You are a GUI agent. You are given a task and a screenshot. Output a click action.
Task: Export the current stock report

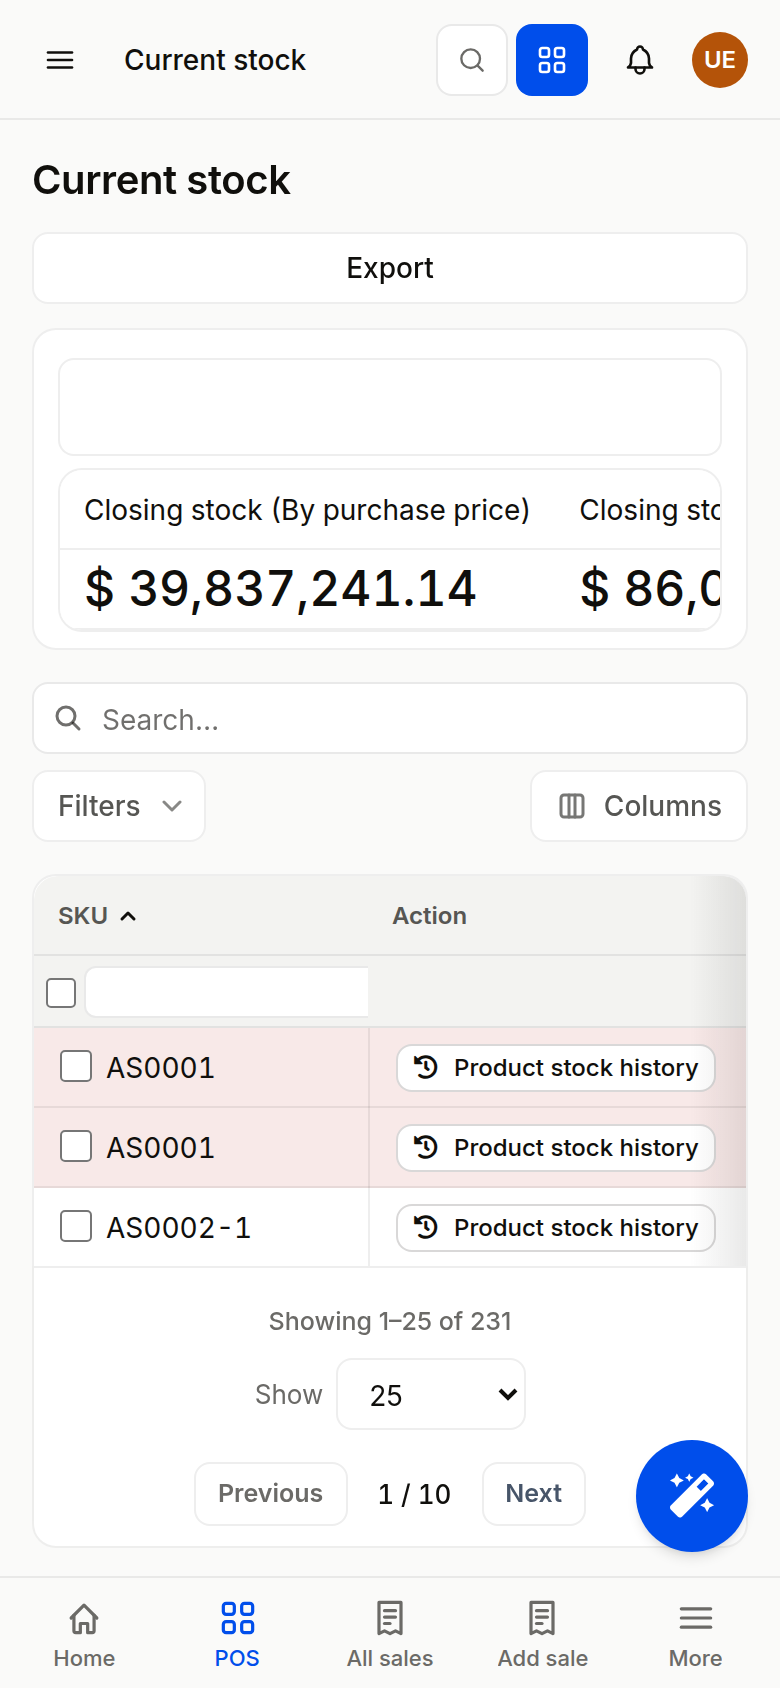[x=390, y=268]
